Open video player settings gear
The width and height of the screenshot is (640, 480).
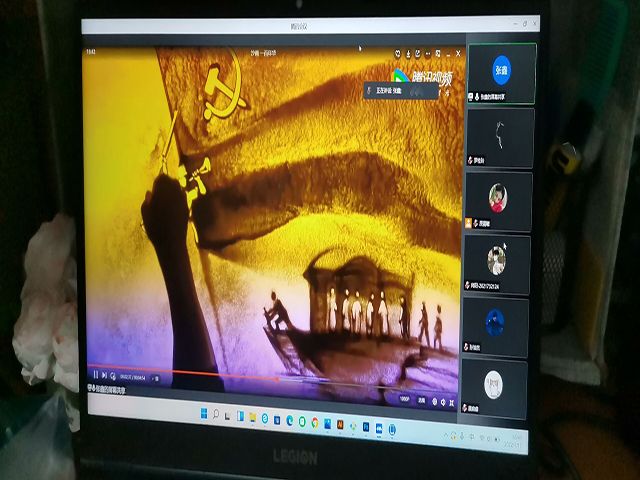point(435,402)
